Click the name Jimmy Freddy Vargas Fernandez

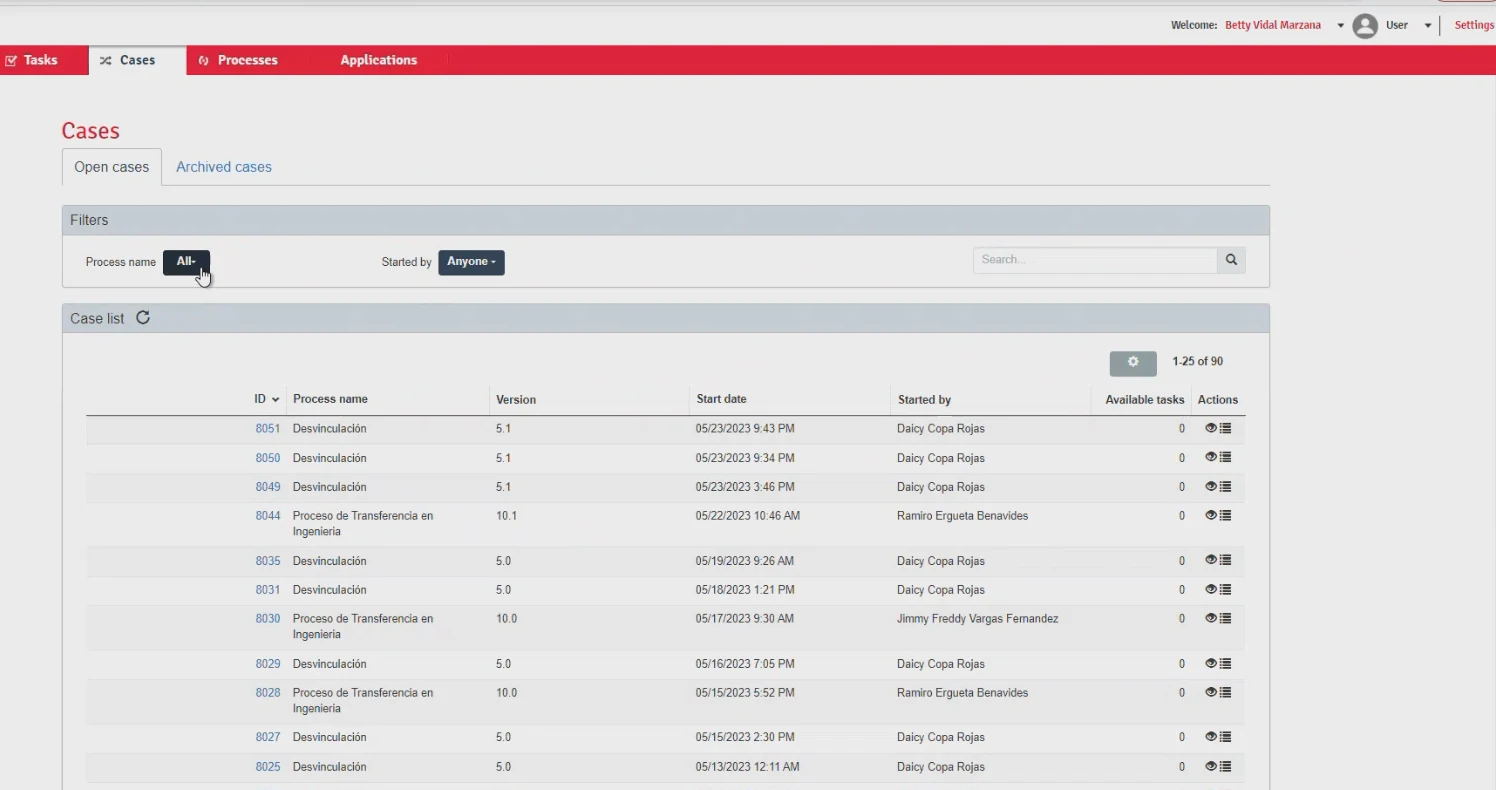click(x=977, y=619)
